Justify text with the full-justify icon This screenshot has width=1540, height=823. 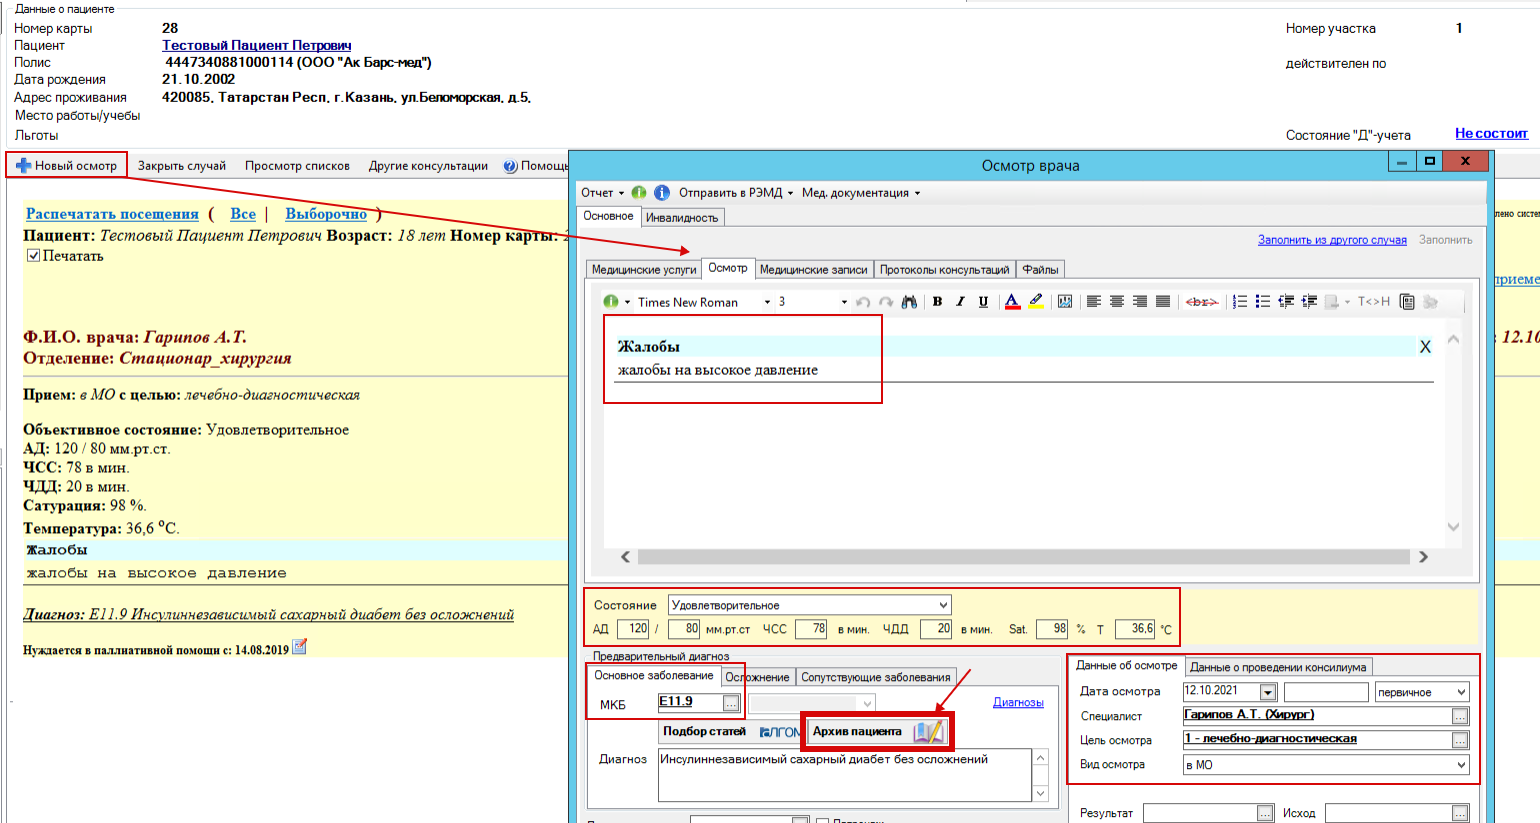tap(1163, 302)
